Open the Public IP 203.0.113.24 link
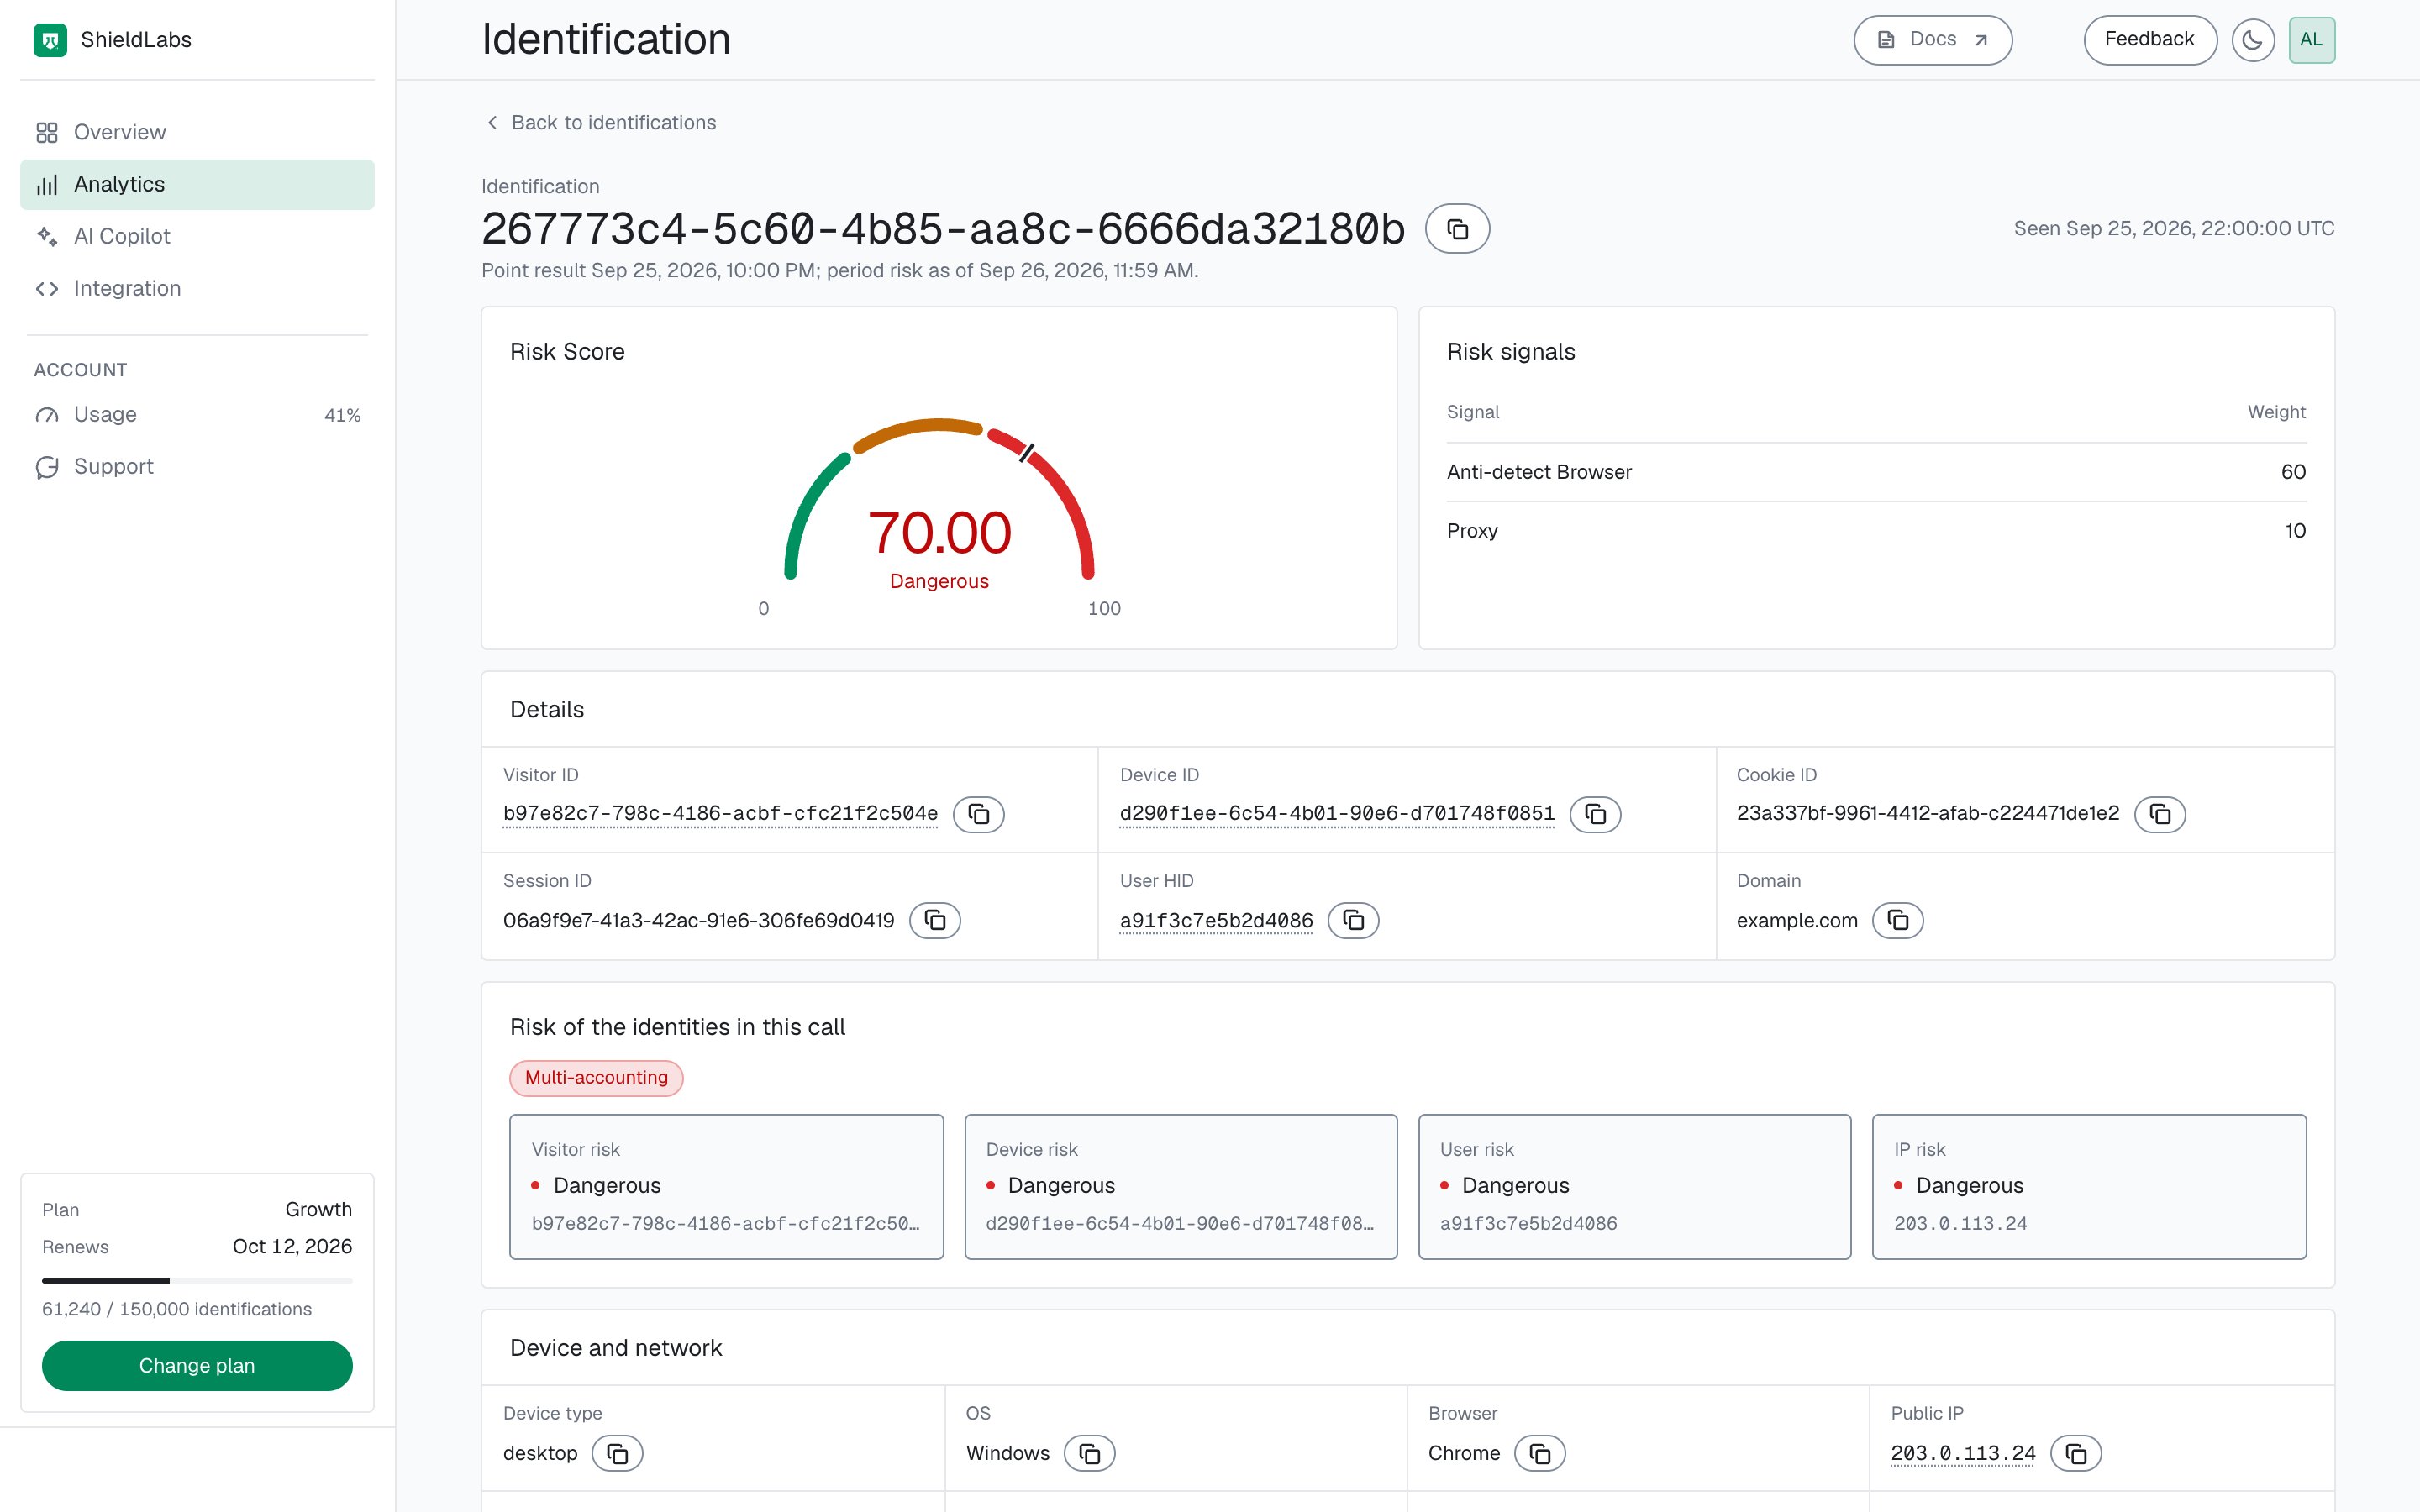The height and width of the screenshot is (1512, 2420). 1963,1453
